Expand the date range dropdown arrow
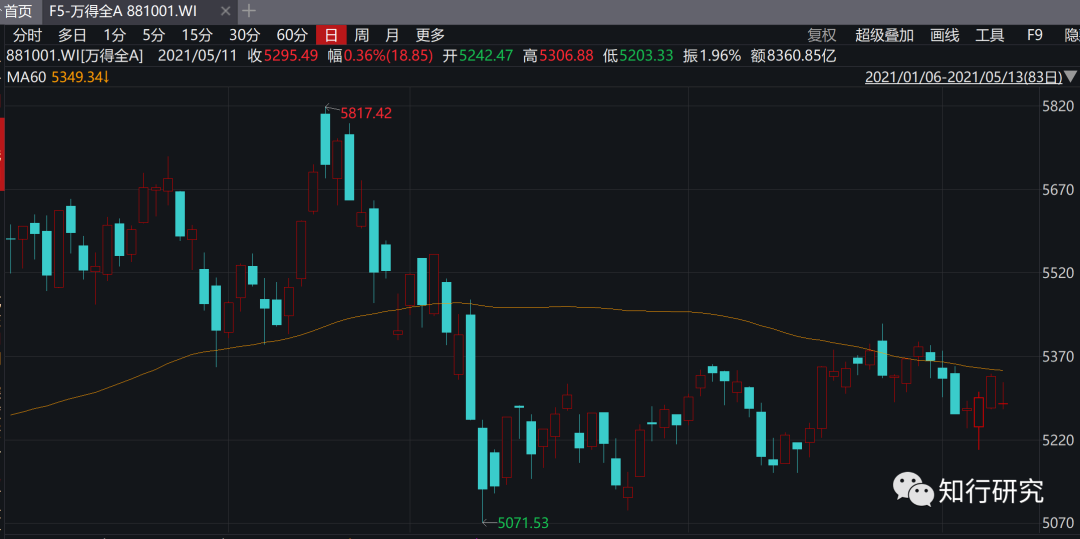Viewport: 1080px width, 539px height. pyautogui.click(x=1071, y=77)
